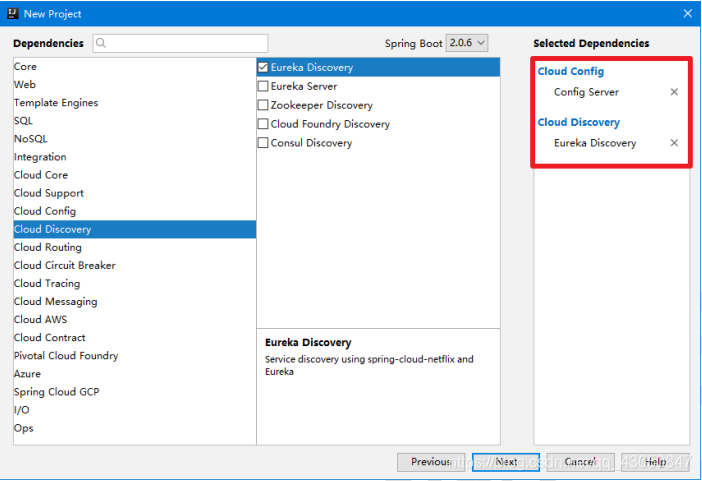Select the Core category
702x481 pixels.
point(135,66)
